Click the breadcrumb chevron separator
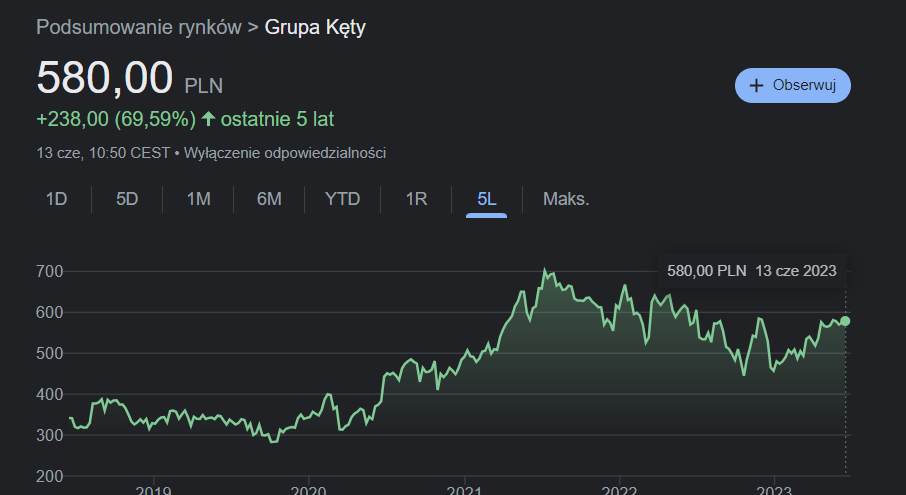The height and width of the screenshot is (495, 906). (x=253, y=27)
